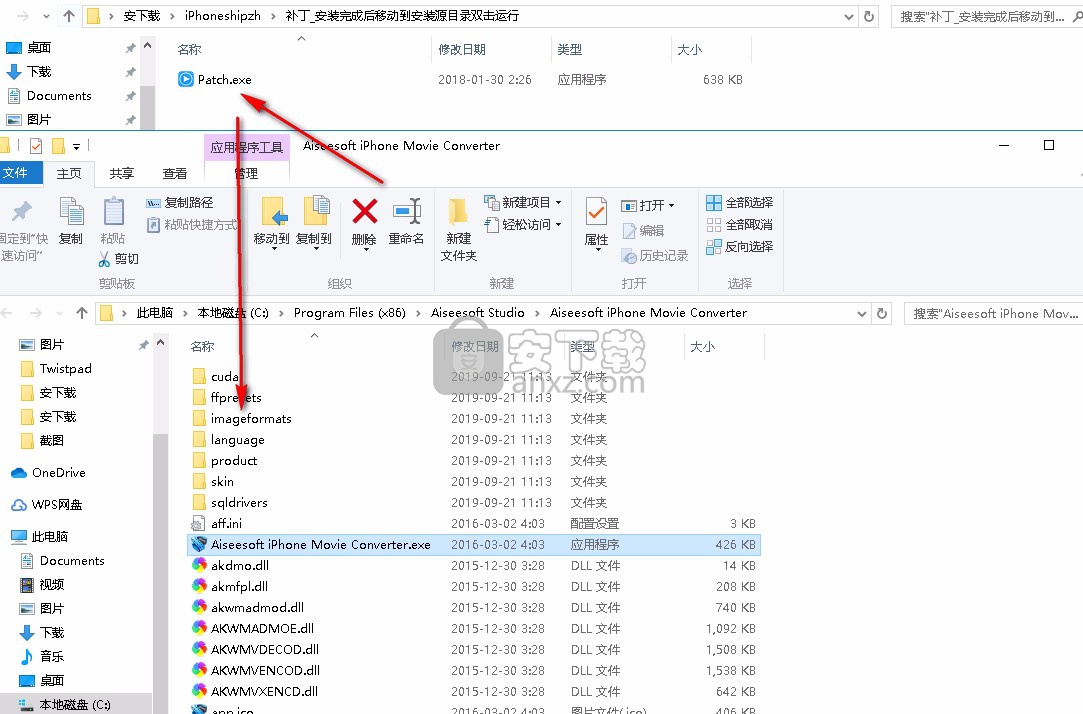Select the imageformats folder
1083x714 pixels.
(251, 418)
